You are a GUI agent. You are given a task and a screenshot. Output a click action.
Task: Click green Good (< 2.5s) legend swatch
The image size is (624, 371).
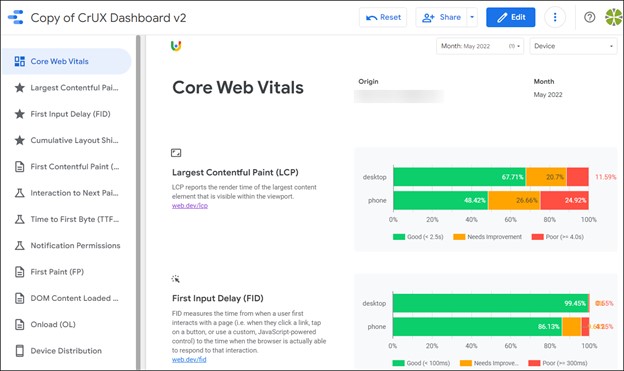tap(399, 237)
